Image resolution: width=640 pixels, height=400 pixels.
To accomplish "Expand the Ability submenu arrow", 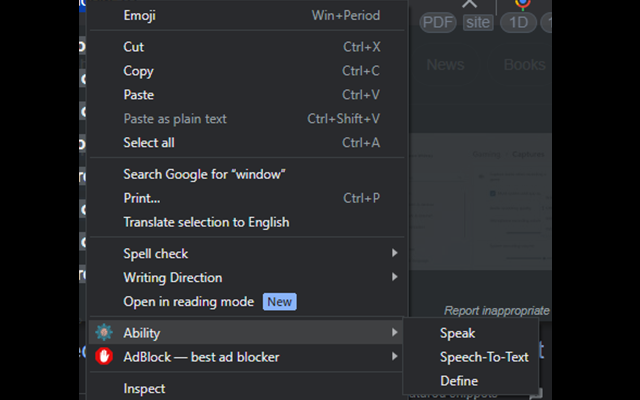I will pos(394,332).
